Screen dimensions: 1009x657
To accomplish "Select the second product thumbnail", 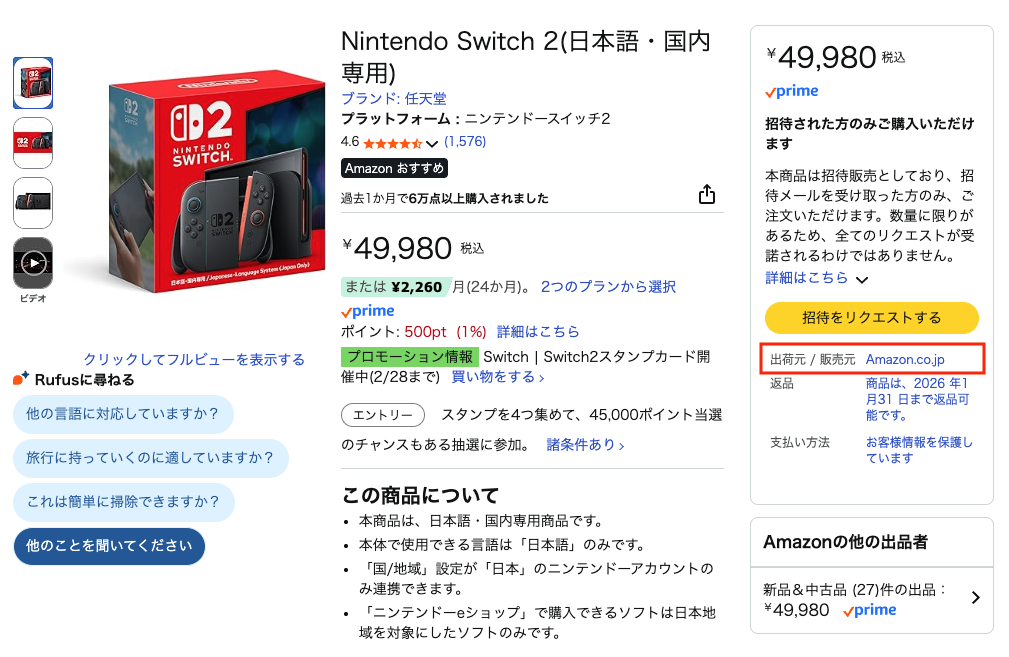I will (x=33, y=143).
